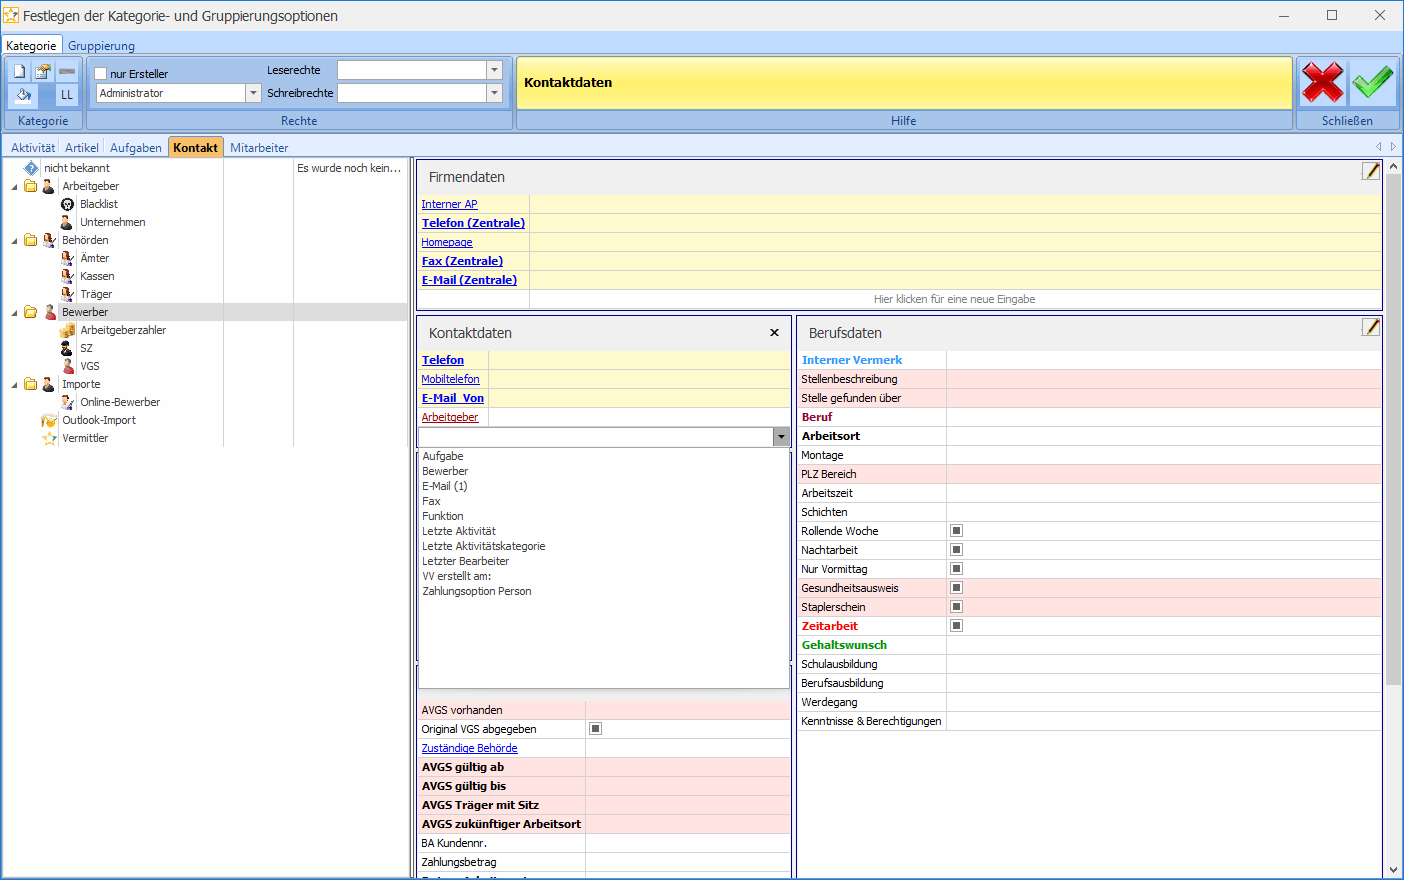Click the Interner AP link
This screenshot has height=880, width=1404.
coord(449,204)
